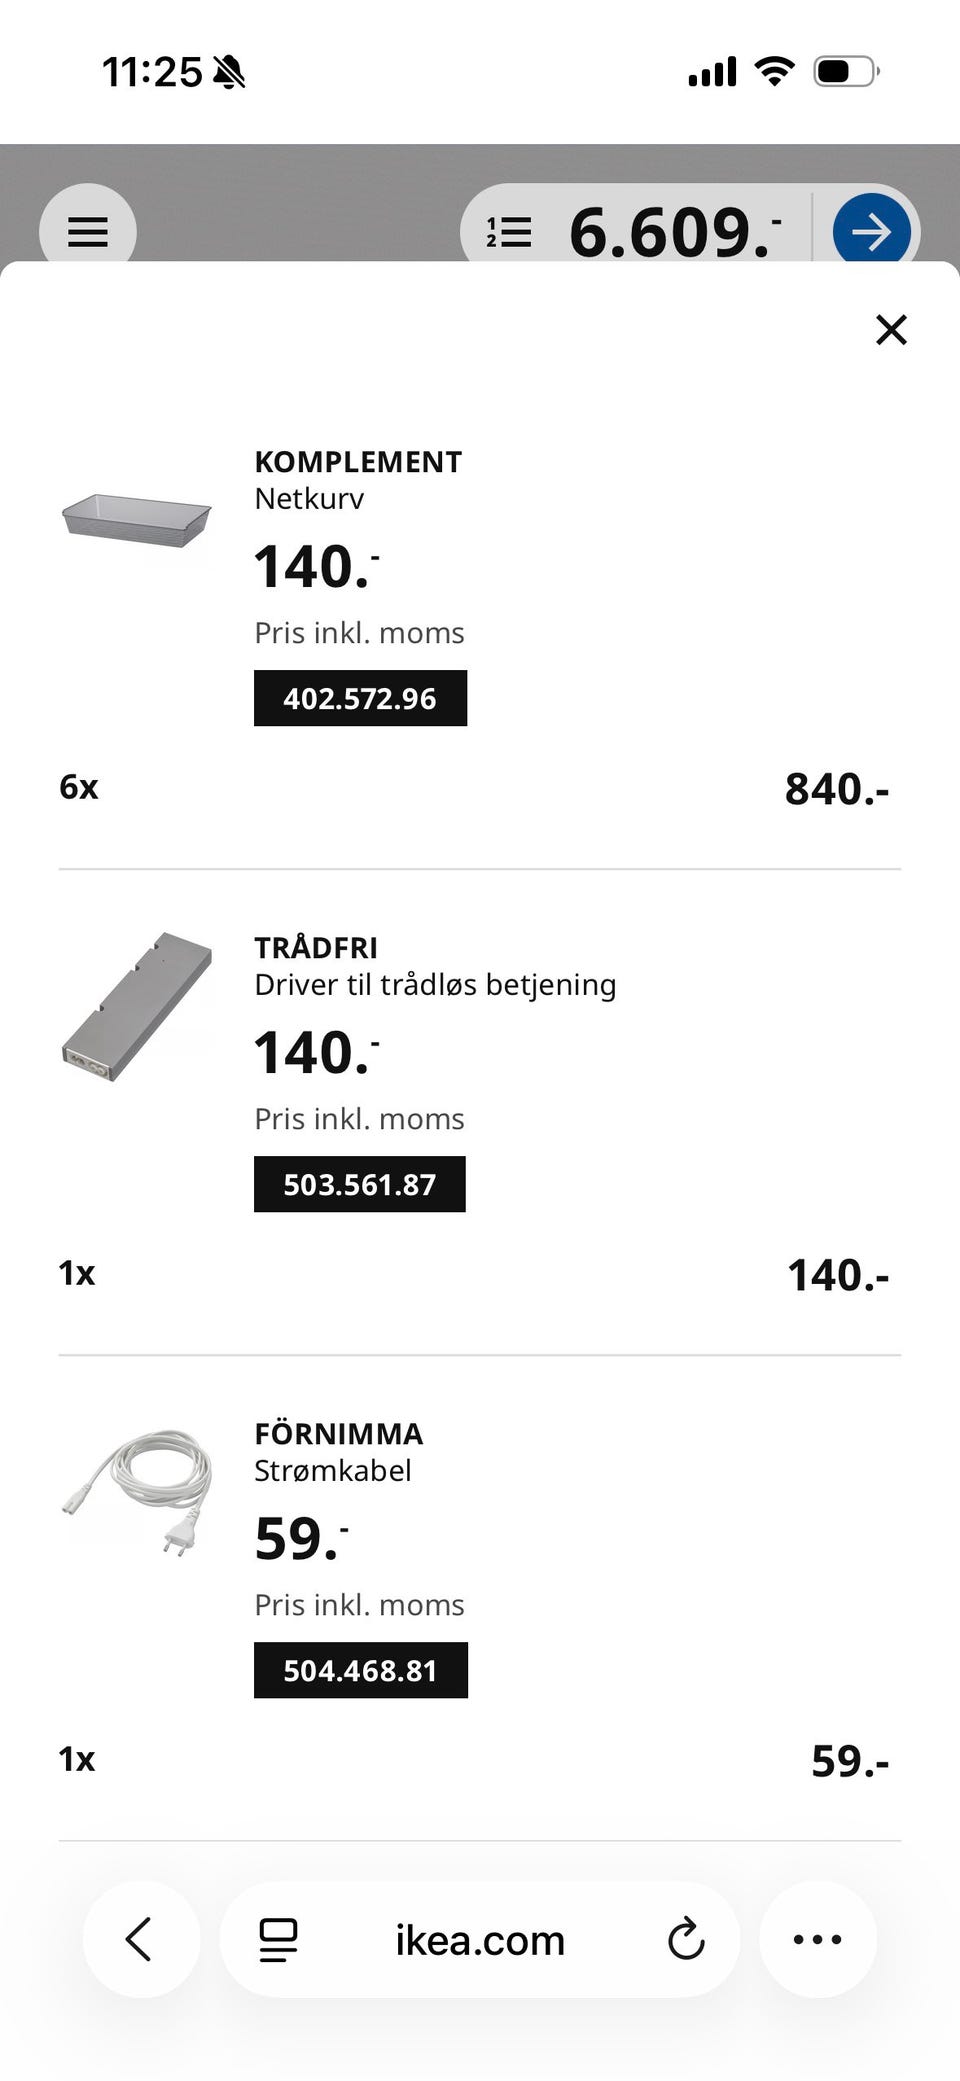
Task: Select the FÖRNIMMA product title
Action: coord(339,1433)
